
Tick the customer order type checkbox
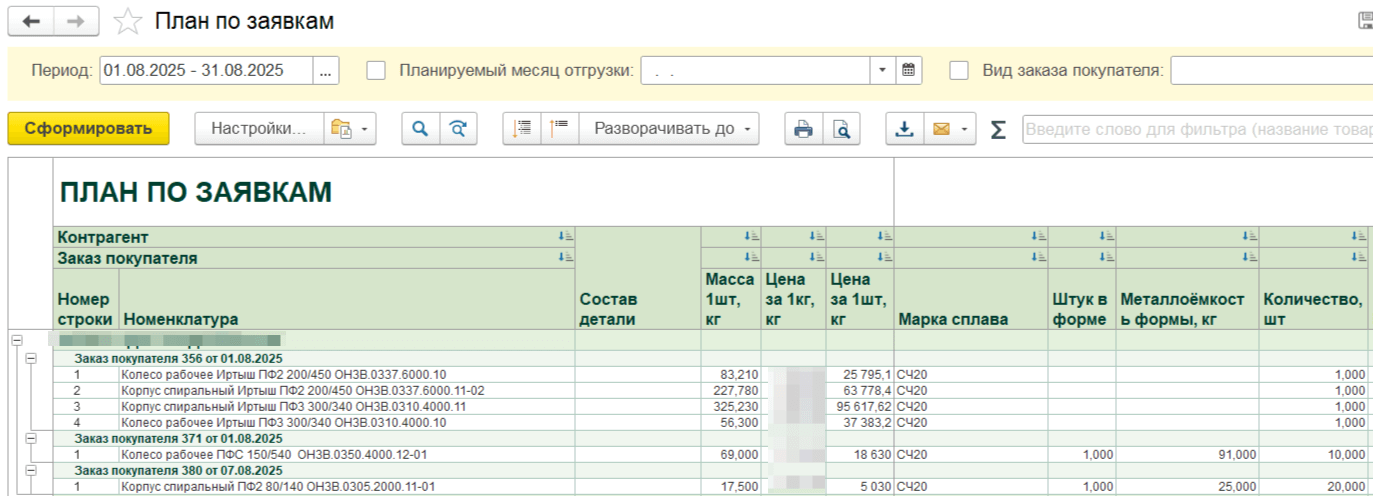(959, 70)
